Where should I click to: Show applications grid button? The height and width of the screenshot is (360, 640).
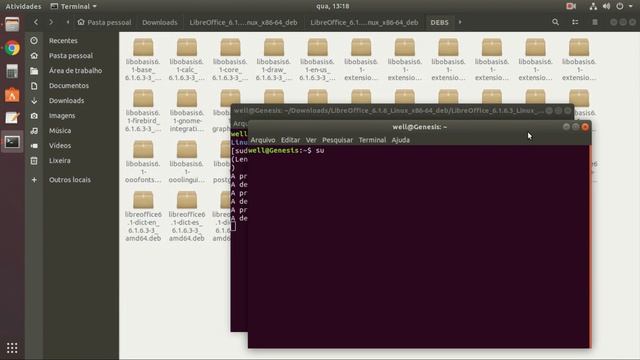[x=12, y=348]
